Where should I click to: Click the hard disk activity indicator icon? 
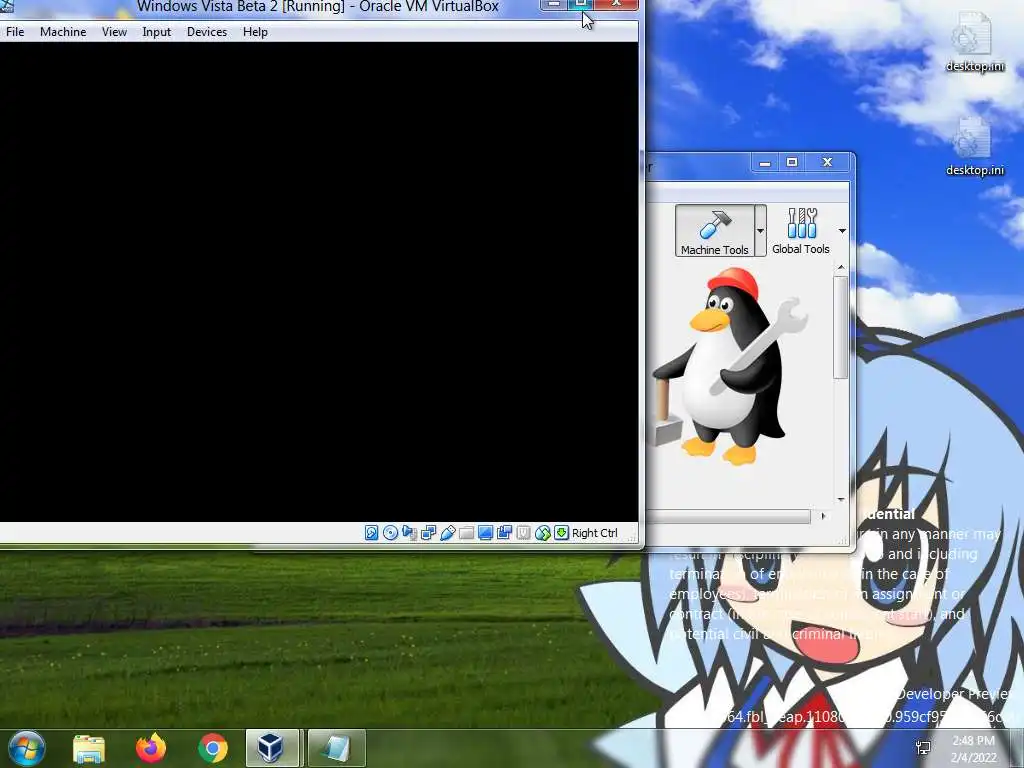pyautogui.click(x=371, y=533)
